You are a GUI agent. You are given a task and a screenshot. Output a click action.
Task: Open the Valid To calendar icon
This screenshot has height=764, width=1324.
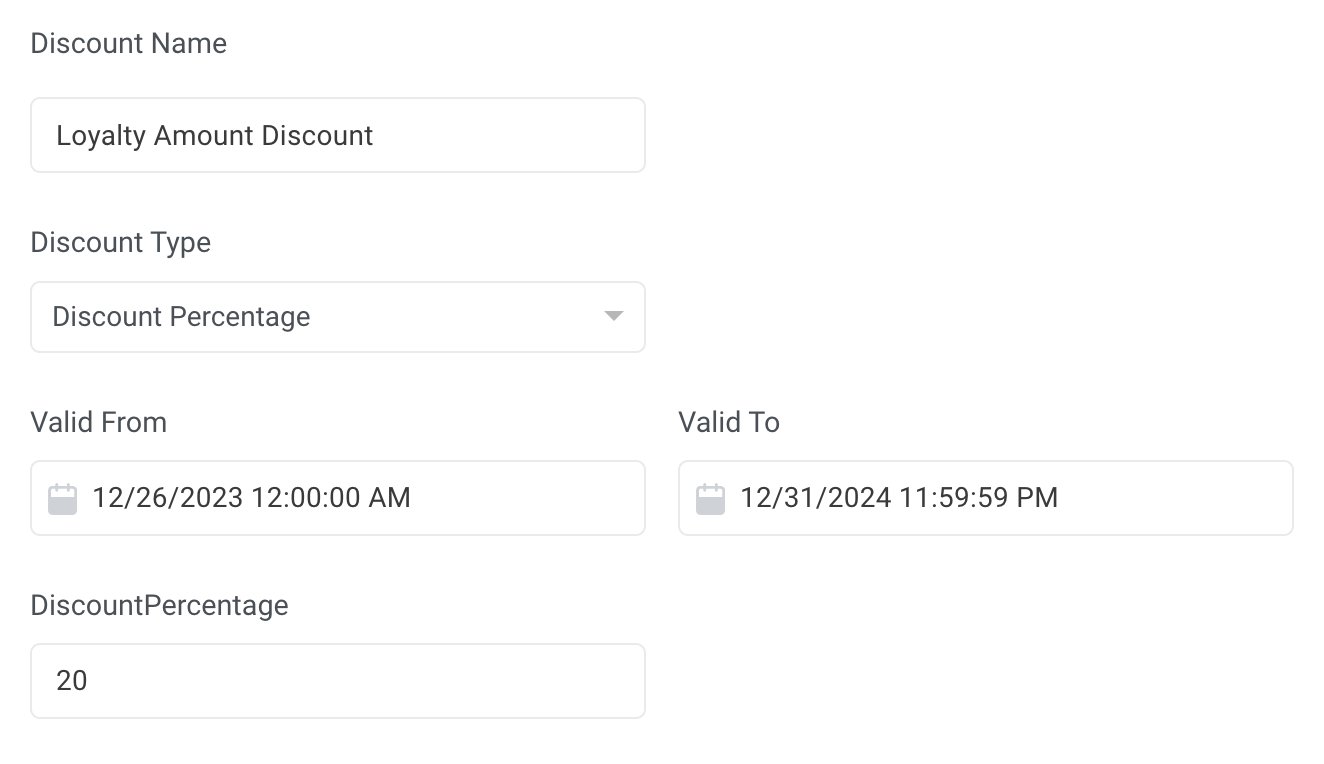(x=710, y=498)
